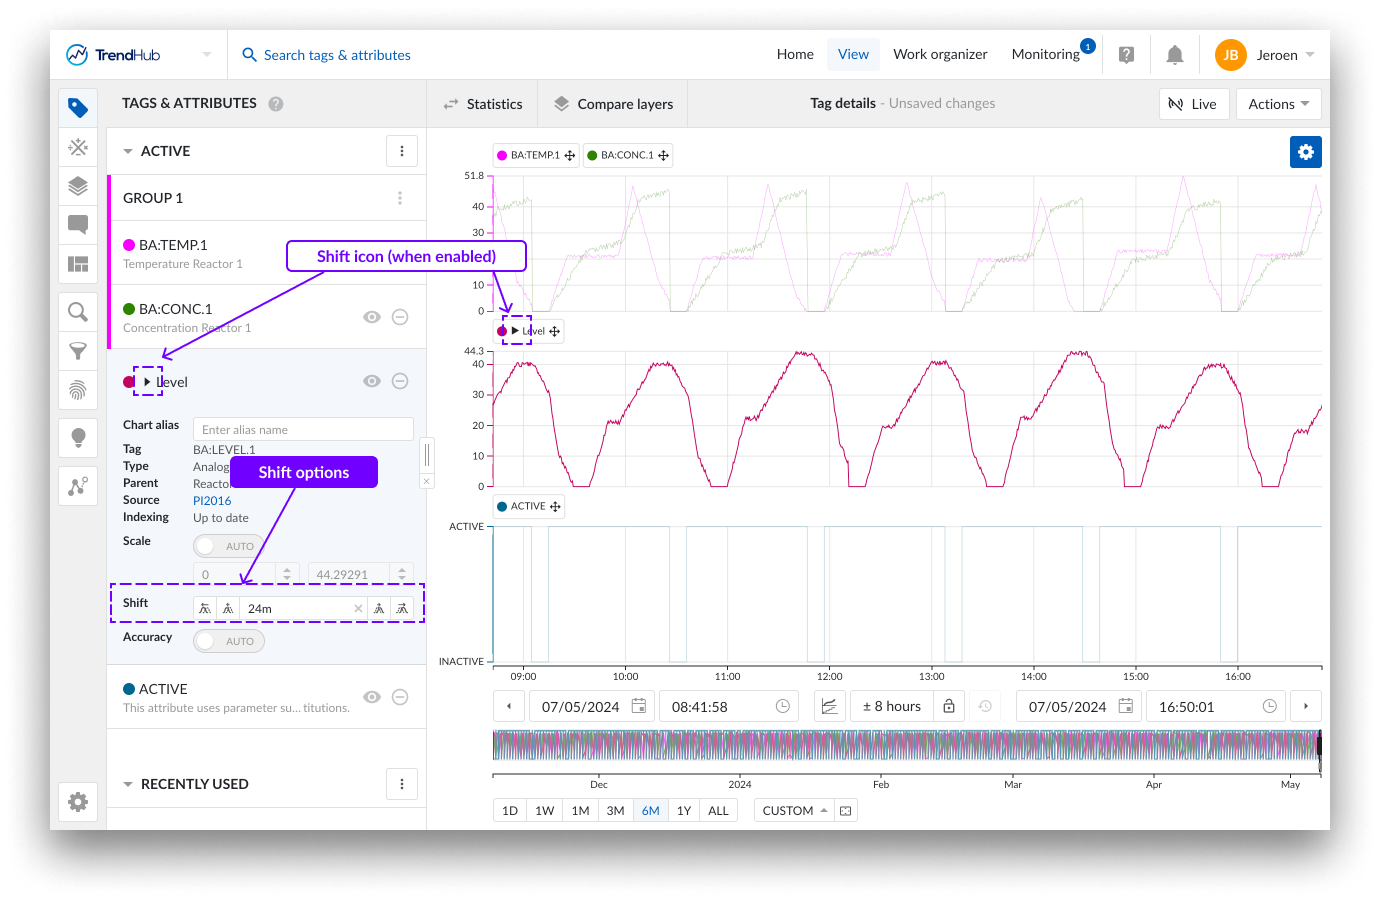
Task: Open the lightbulb icon in sidebar
Action: (78, 437)
